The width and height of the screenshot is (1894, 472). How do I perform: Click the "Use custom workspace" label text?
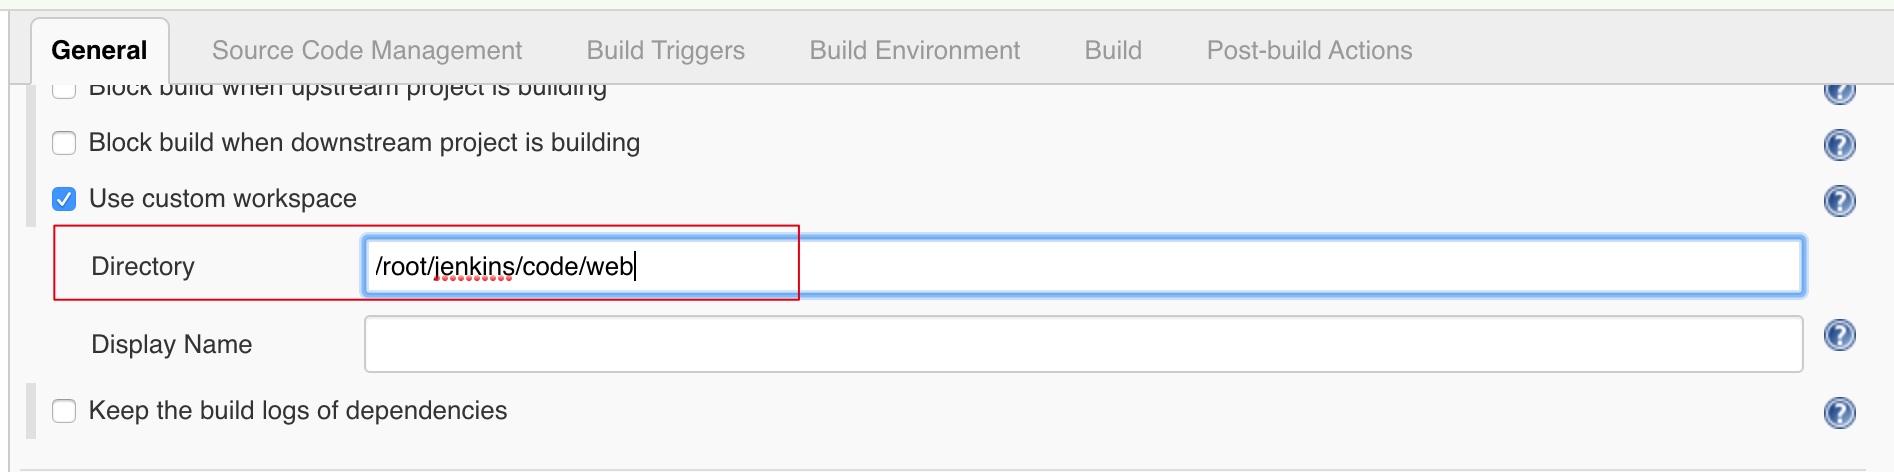click(x=222, y=199)
